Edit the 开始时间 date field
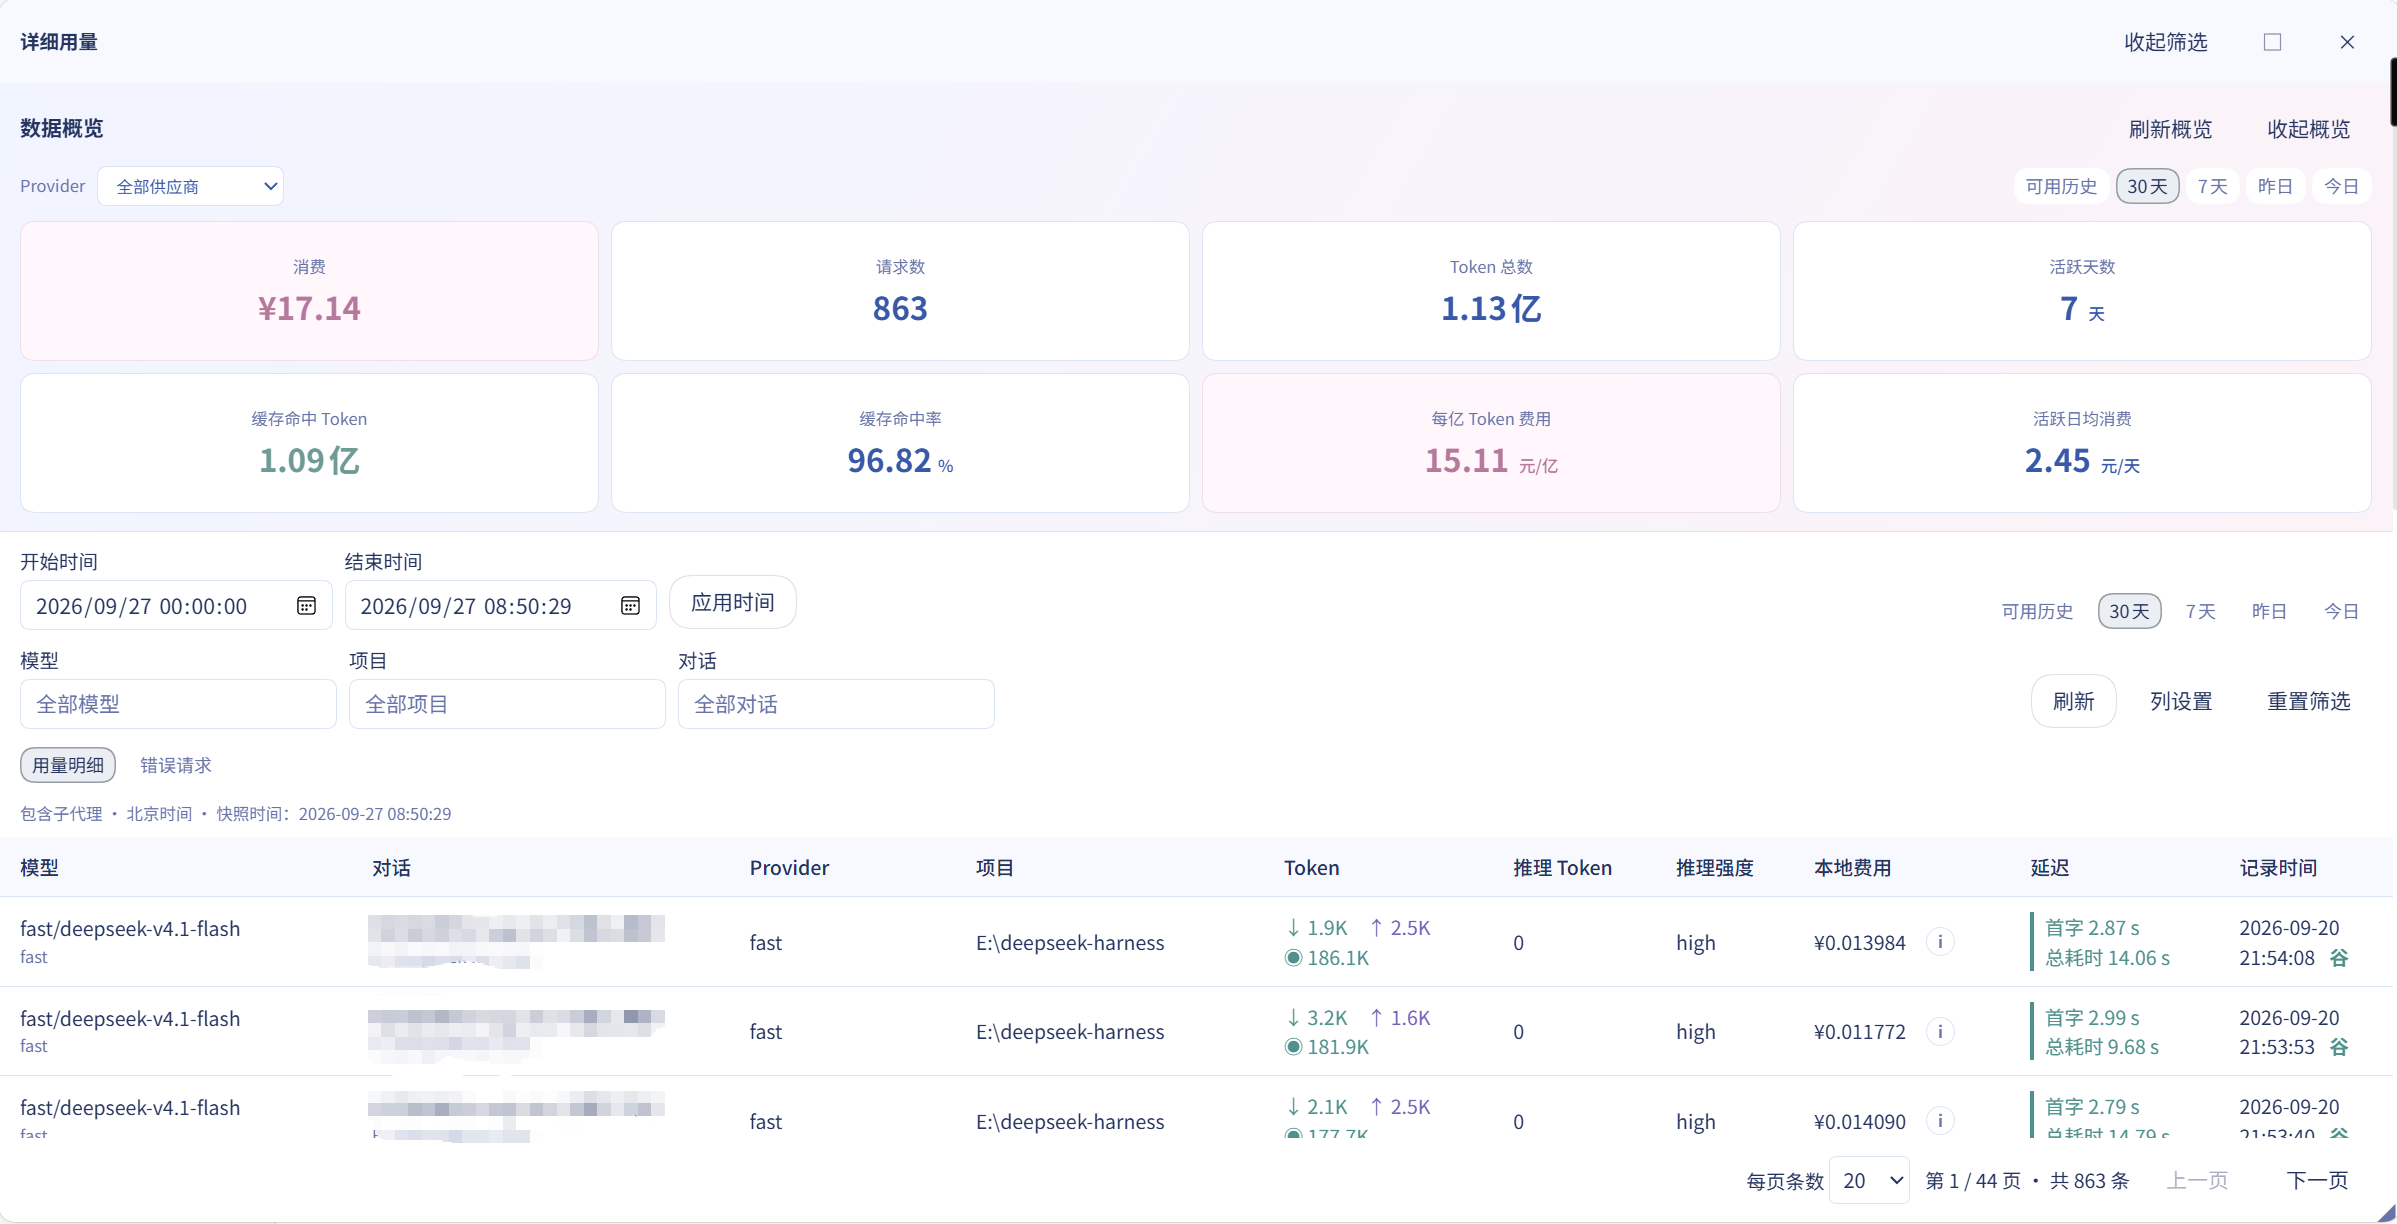The image size is (2397, 1224). [x=176, y=606]
